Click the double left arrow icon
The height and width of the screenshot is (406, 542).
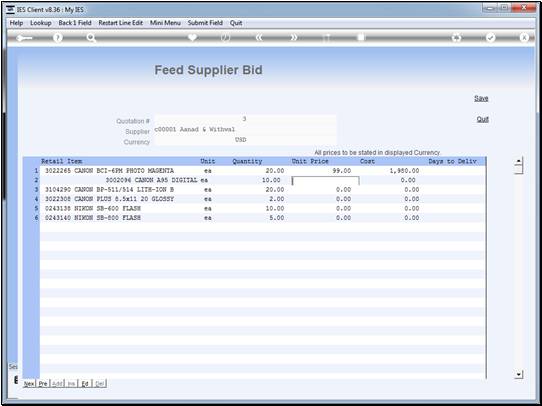pyautogui.click(x=259, y=38)
